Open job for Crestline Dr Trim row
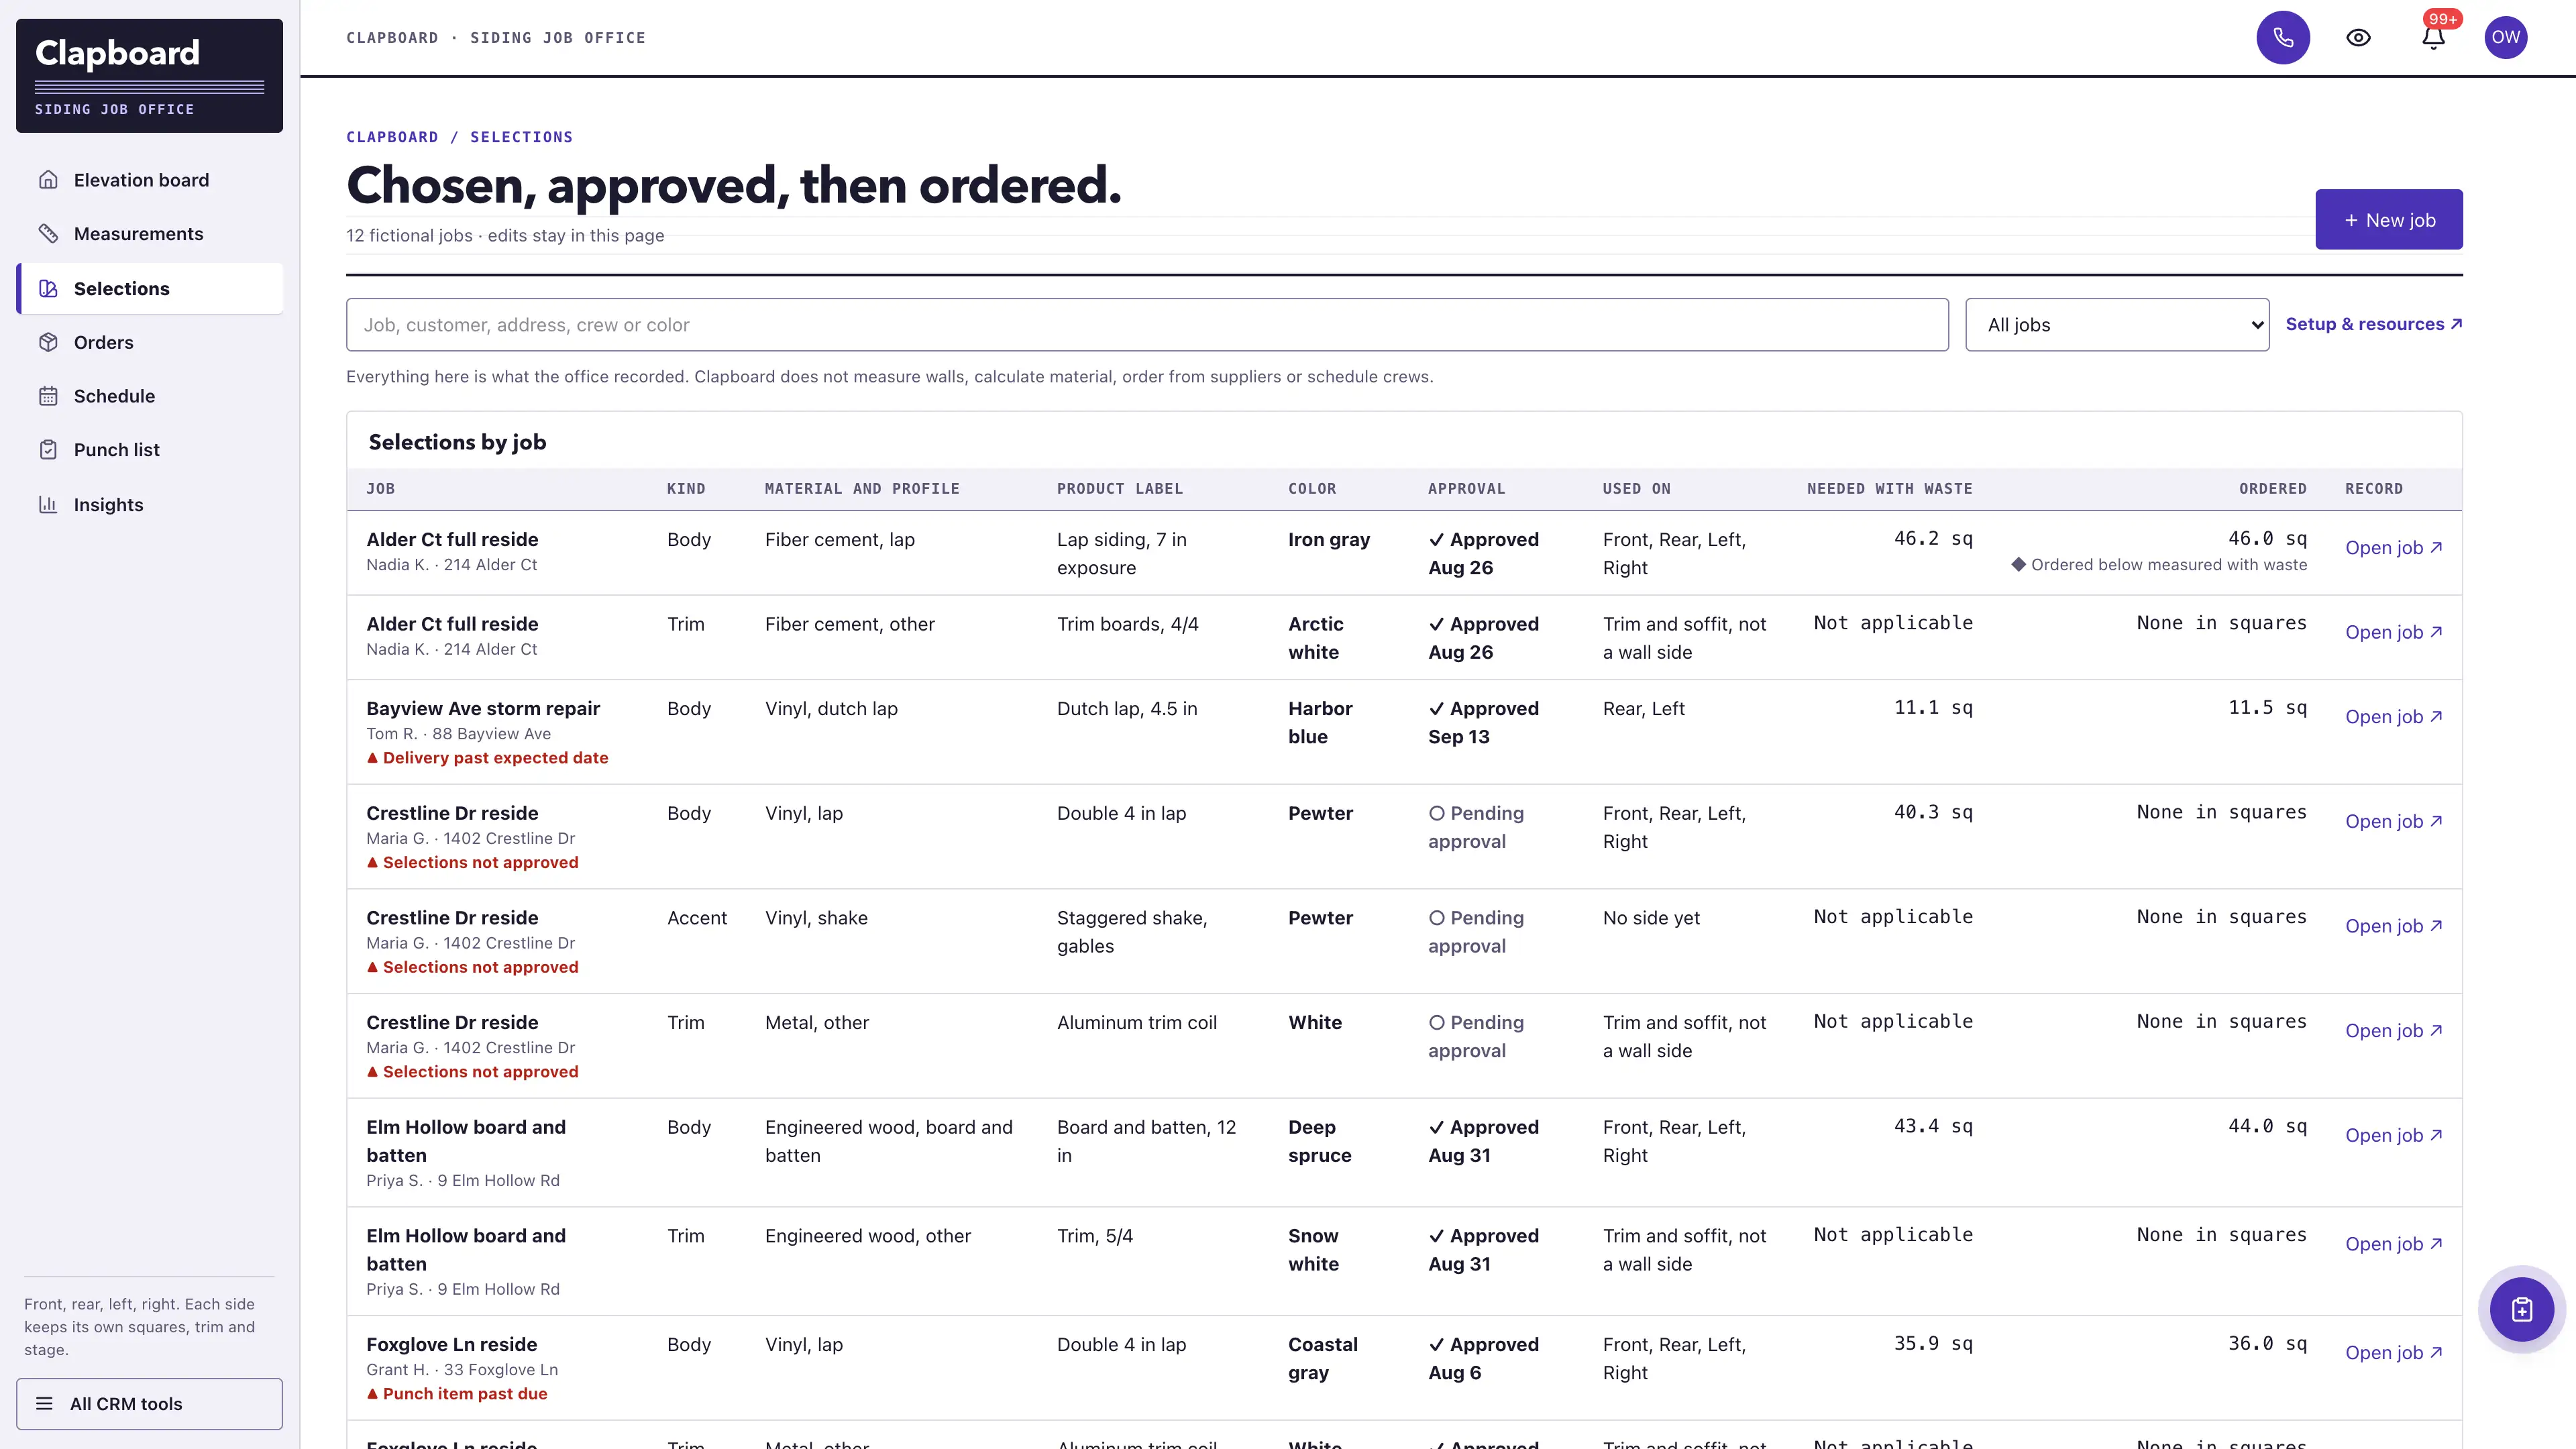Viewport: 2576px width, 1449px height. [x=2394, y=1030]
